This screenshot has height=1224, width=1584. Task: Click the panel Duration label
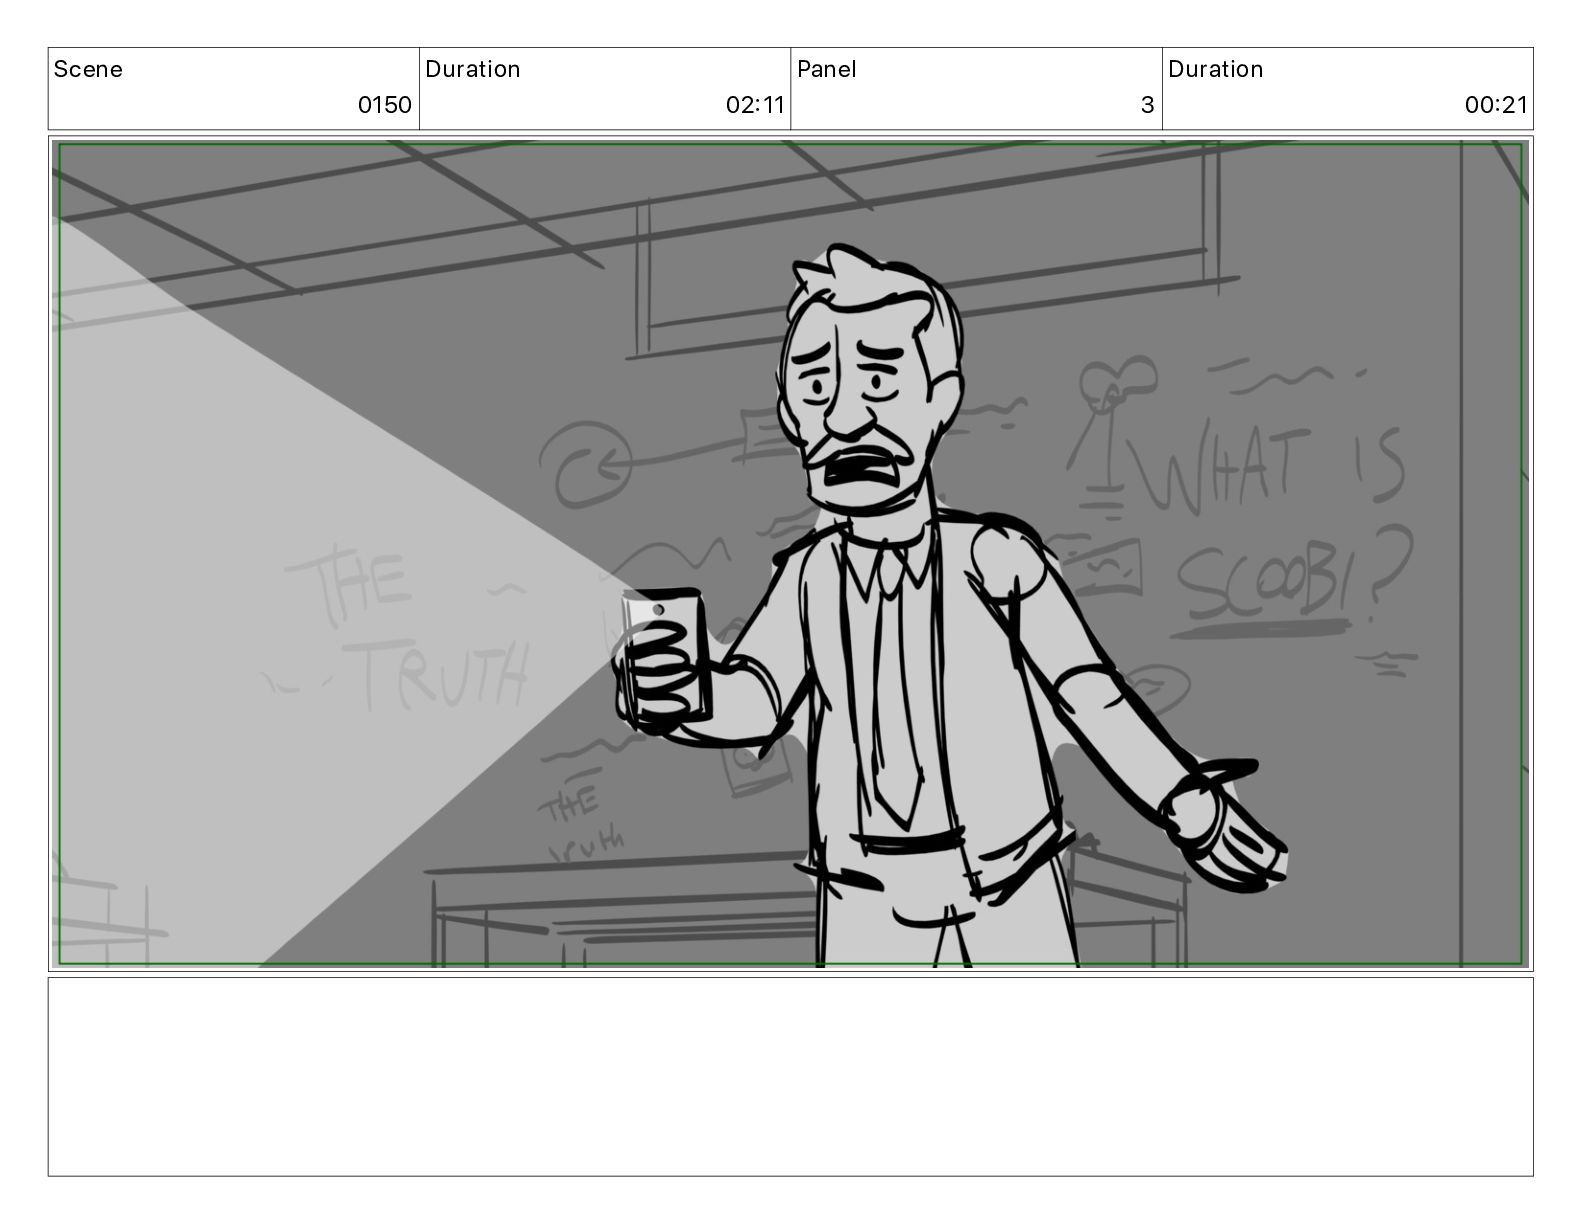[x=1216, y=69]
